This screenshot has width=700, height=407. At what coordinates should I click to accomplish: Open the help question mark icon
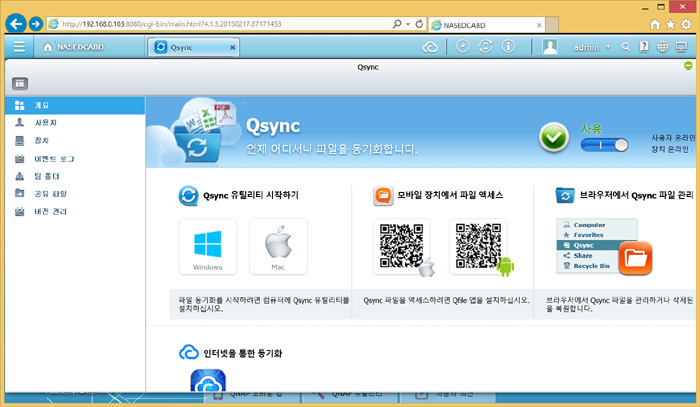click(x=644, y=46)
